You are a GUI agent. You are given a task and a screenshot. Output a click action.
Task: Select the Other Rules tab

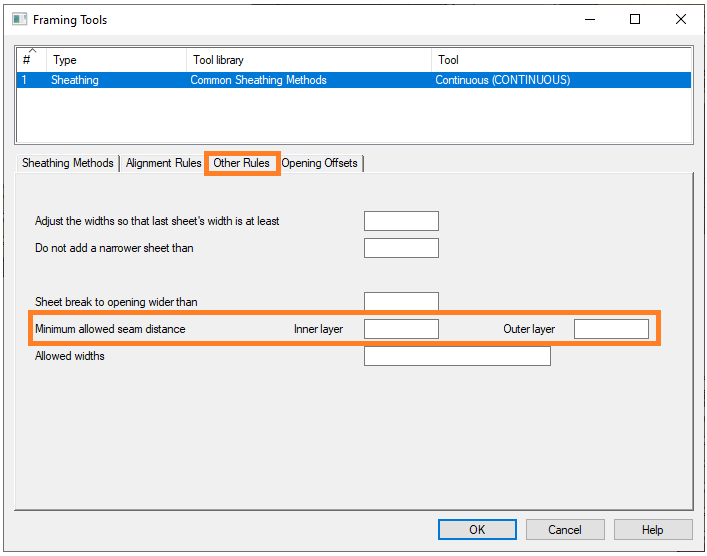tap(241, 163)
